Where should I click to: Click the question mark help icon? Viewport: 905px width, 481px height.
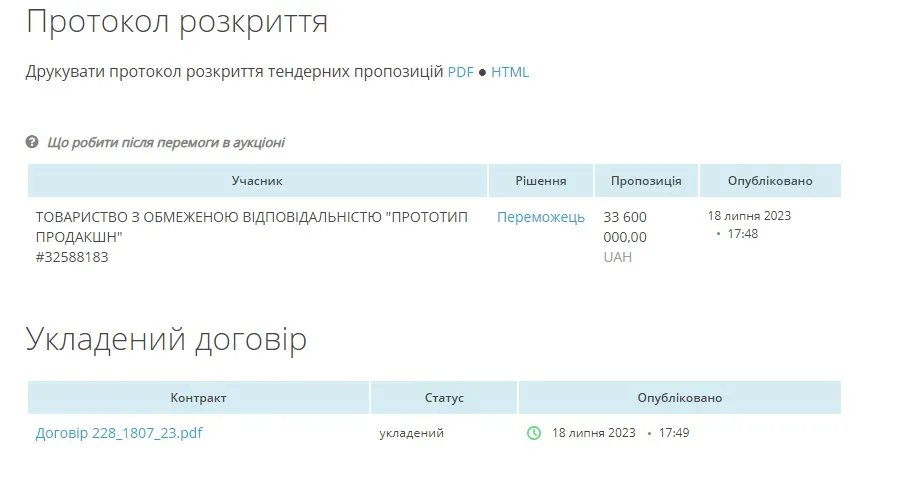pyautogui.click(x=32, y=142)
